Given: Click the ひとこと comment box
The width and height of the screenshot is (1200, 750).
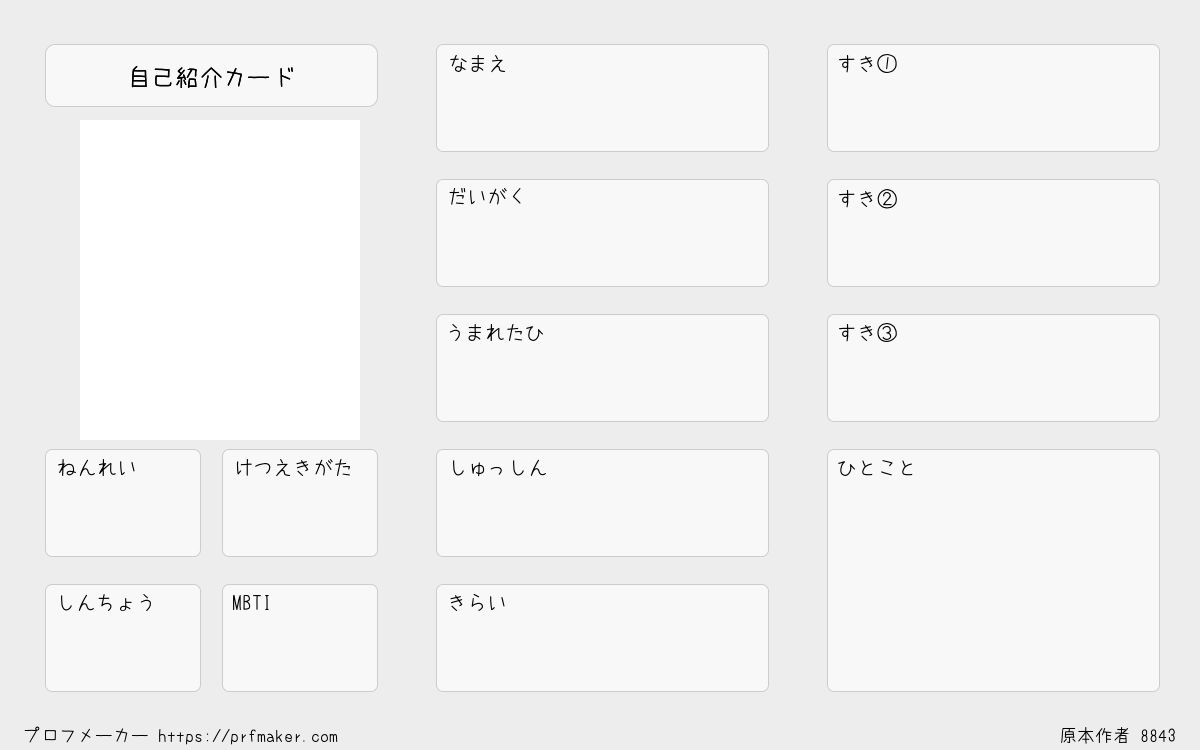Looking at the screenshot, I should coord(993,570).
